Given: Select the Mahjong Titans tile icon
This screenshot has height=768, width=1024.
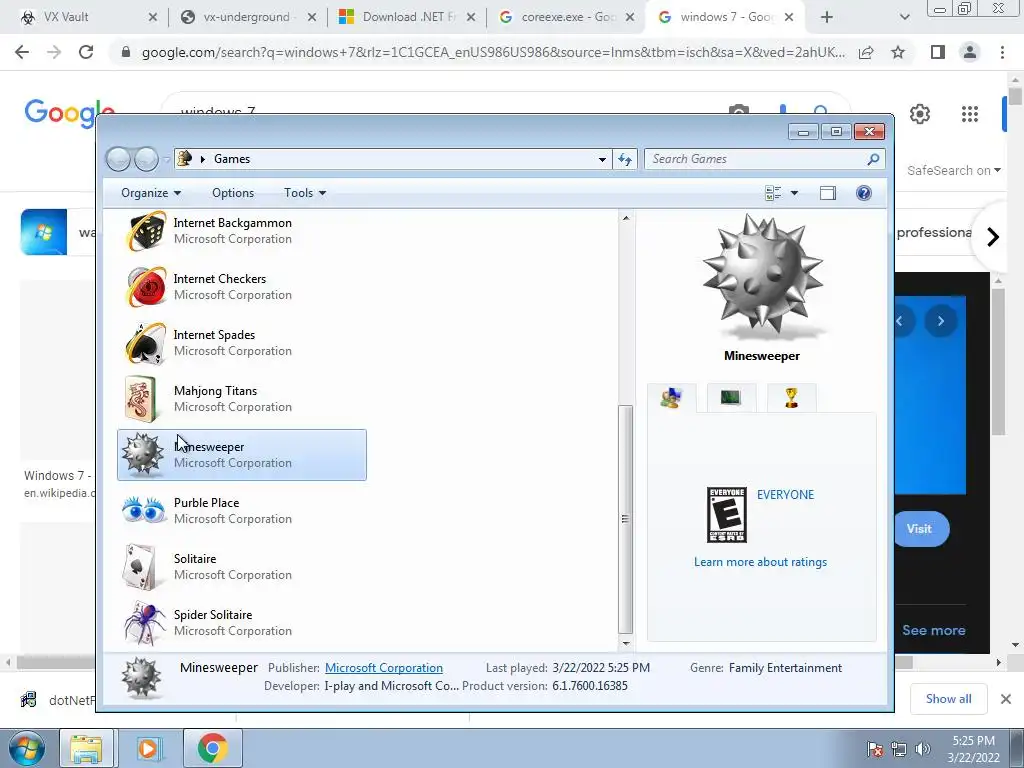Looking at the screenshot, I should 141,399.
